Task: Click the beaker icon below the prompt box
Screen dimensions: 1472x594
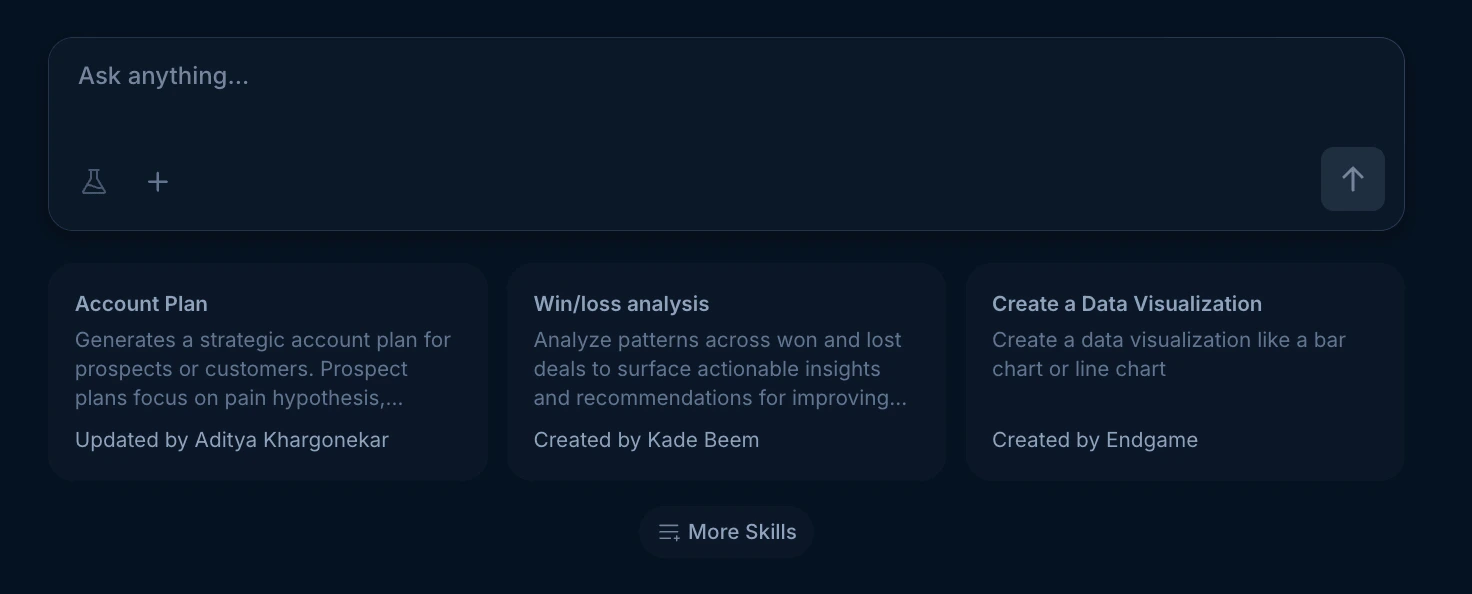Action: (94, 182)
